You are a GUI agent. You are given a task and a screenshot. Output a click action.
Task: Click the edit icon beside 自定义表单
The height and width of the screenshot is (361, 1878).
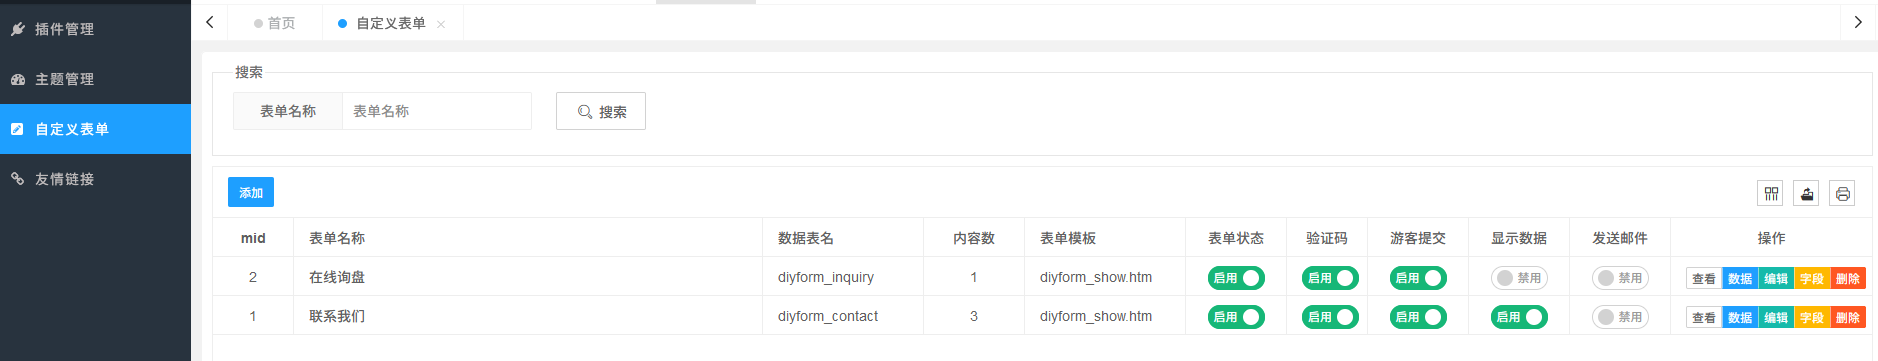coord(18,129)
